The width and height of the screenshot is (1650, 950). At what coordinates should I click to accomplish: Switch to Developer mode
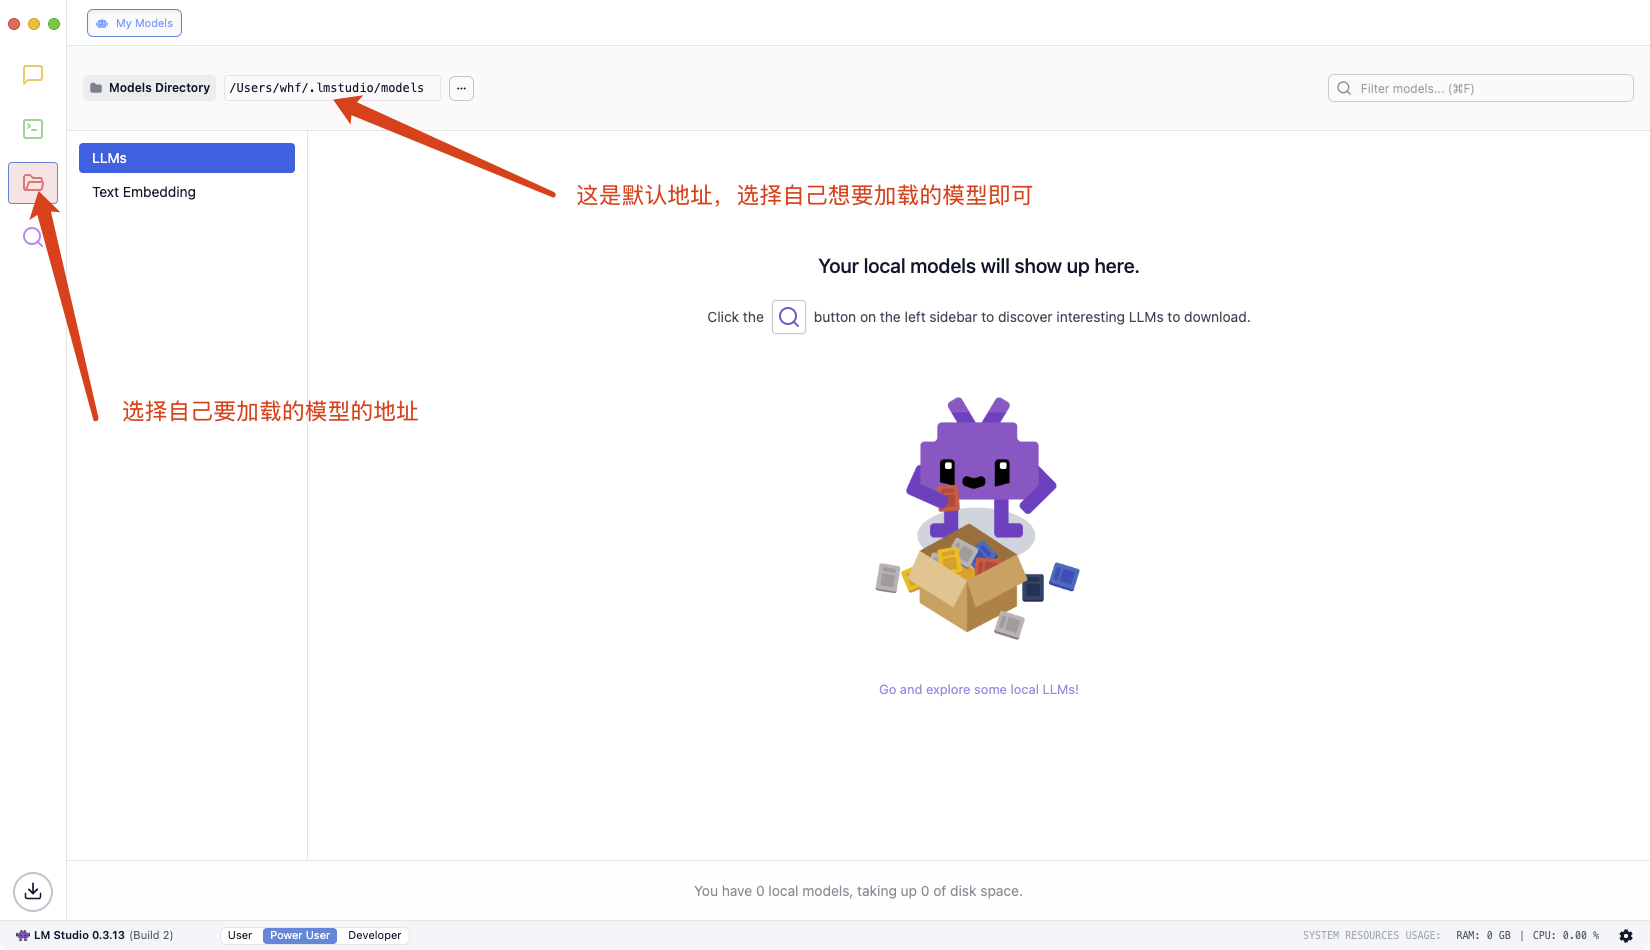point(375,936)
